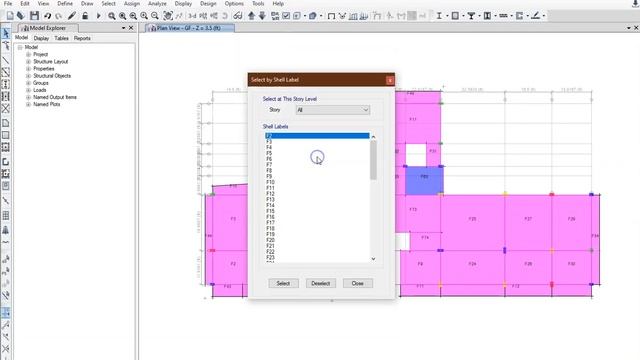Click the highlighted F2 list entry
The image size is (640, 360).
pyautogui.click(x=318, y=136)
